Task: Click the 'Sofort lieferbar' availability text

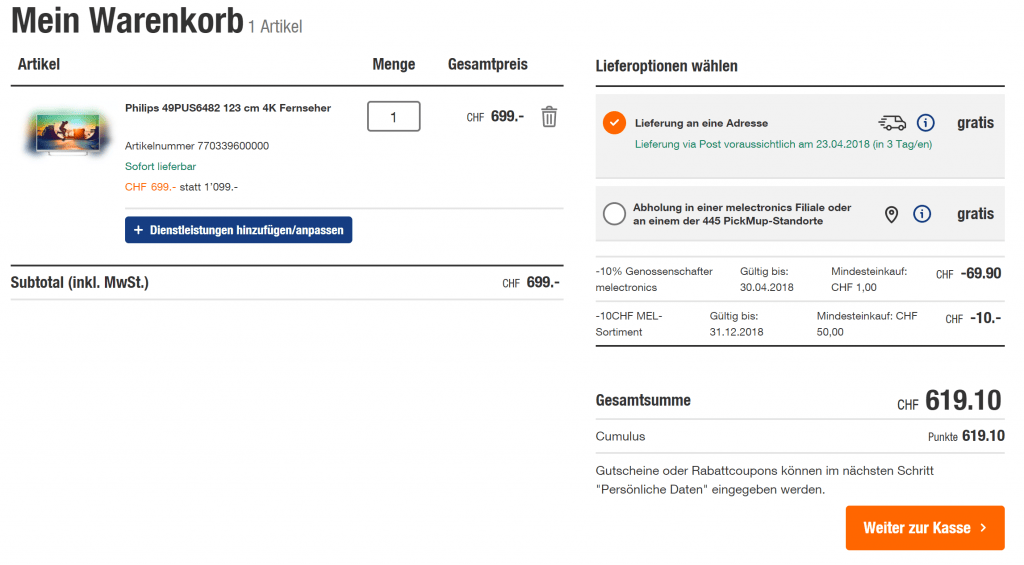Action: click(x=160, y=166)
